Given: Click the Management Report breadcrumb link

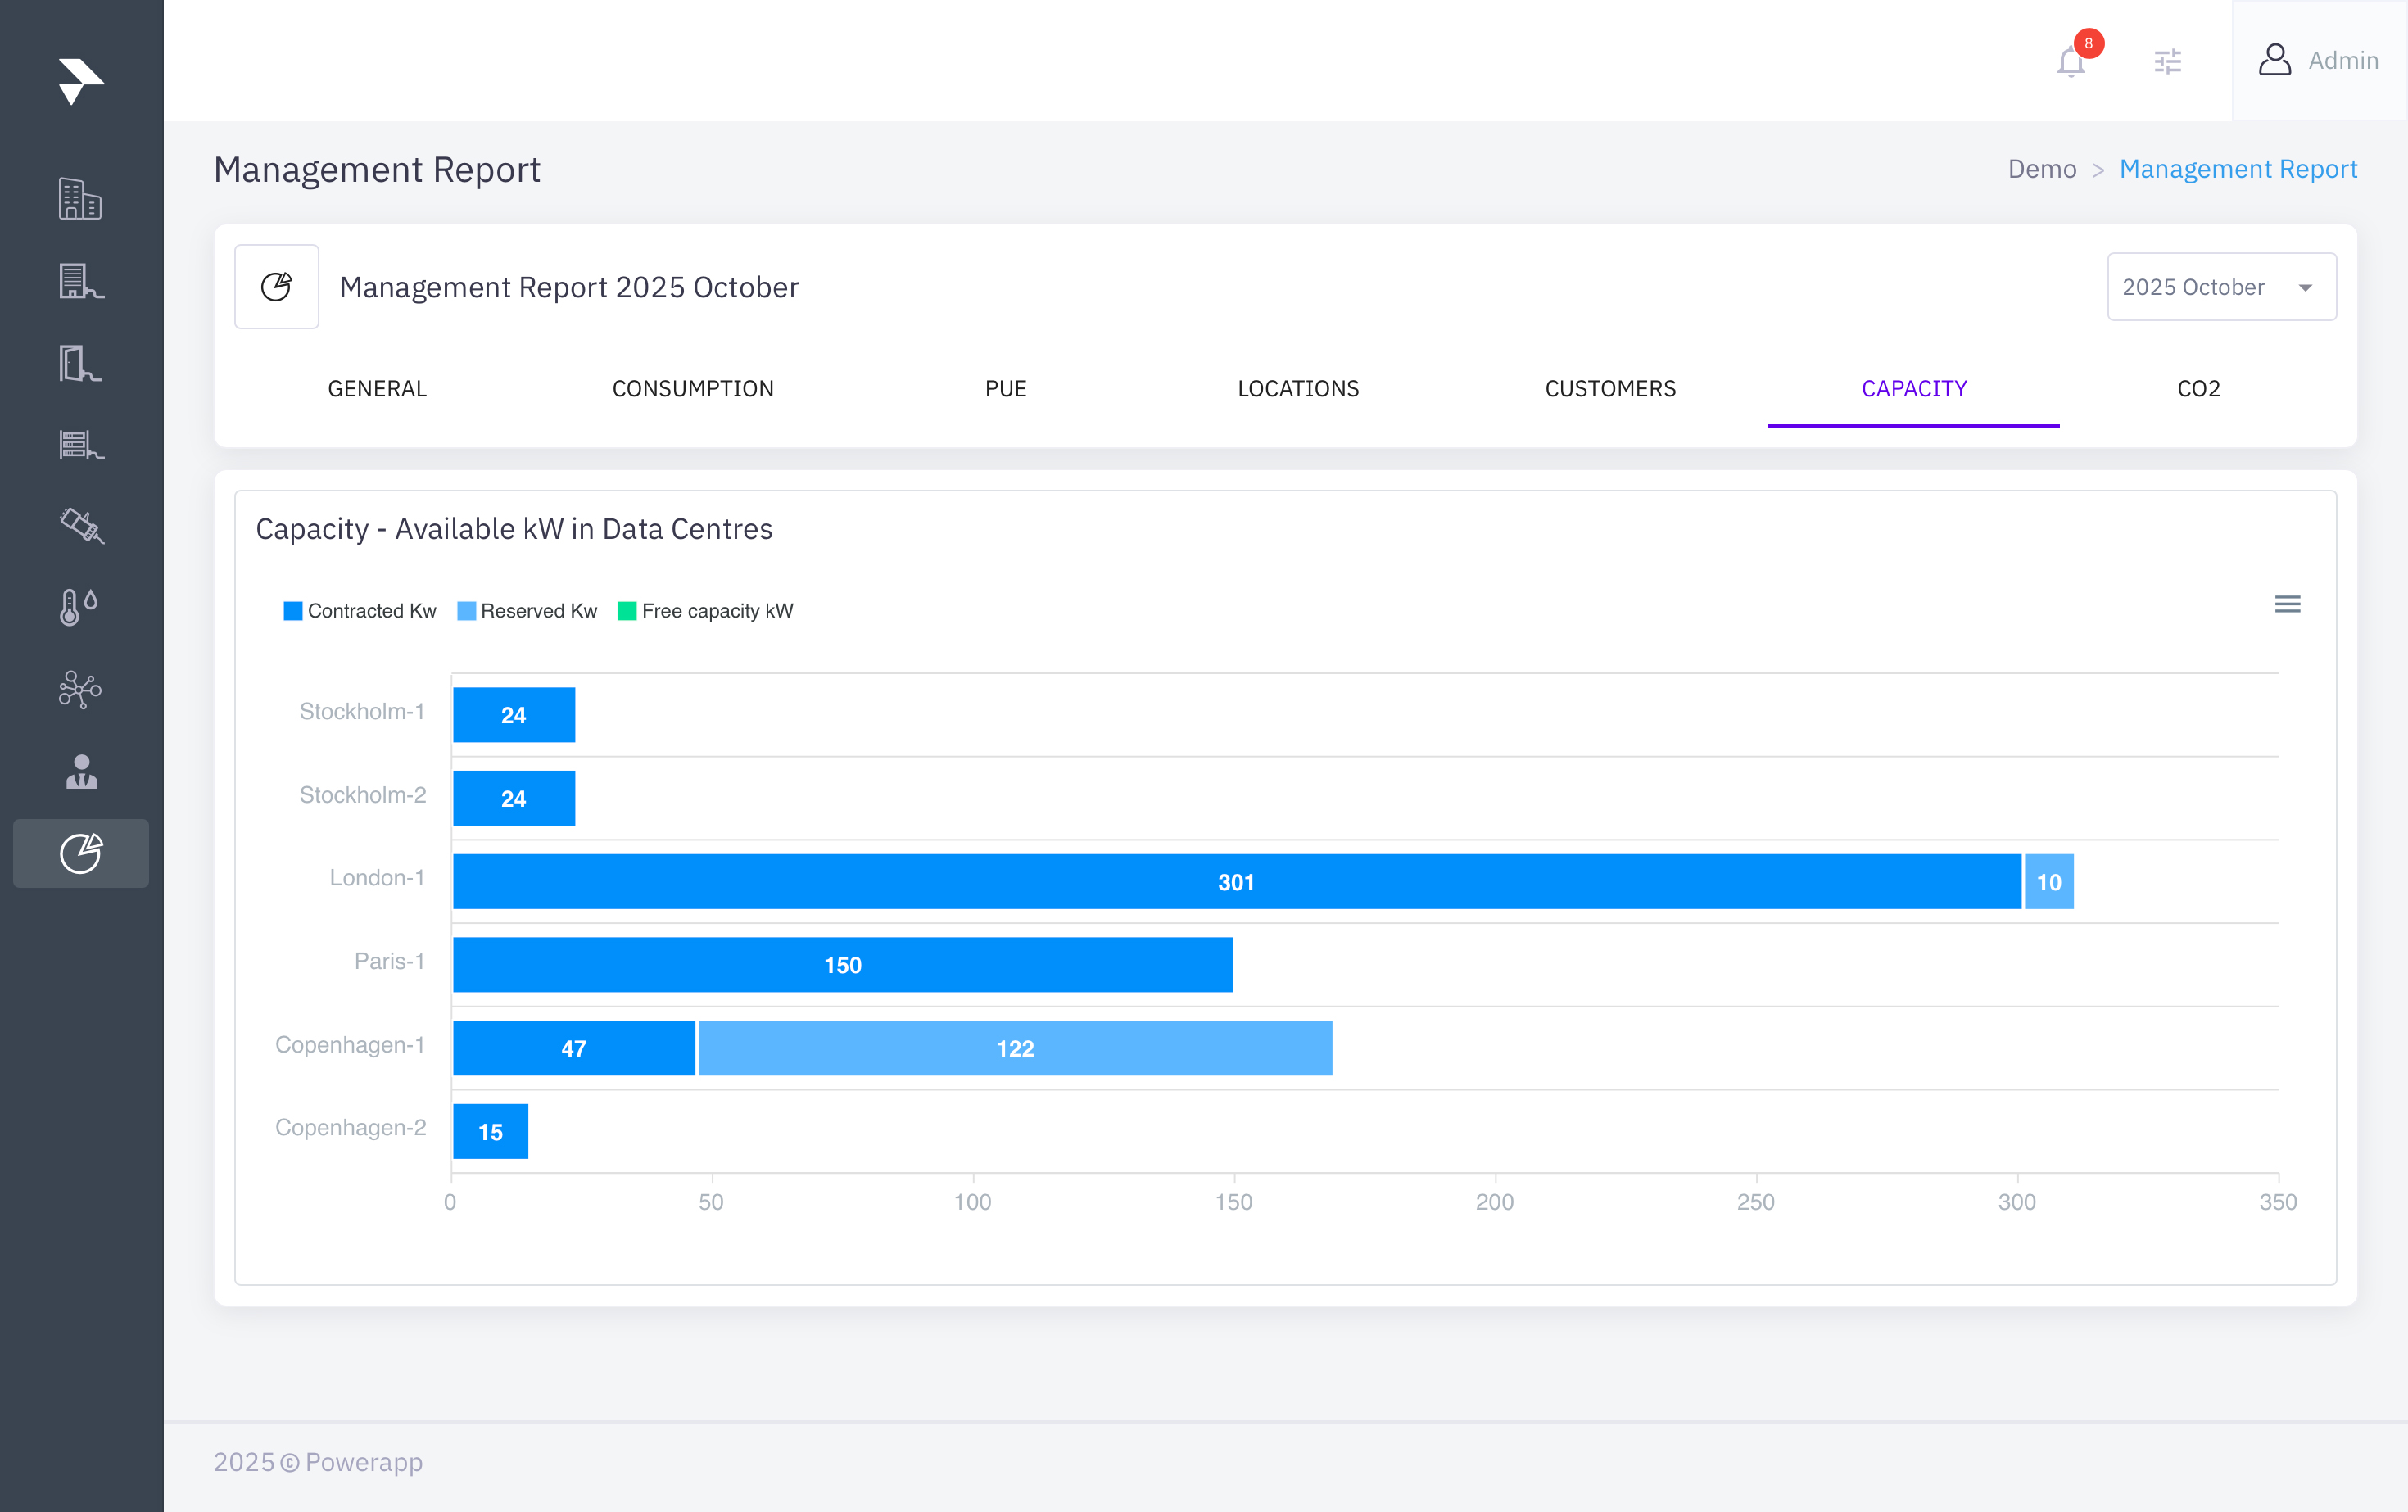Looking at the screenshot, I should 2238,169.
